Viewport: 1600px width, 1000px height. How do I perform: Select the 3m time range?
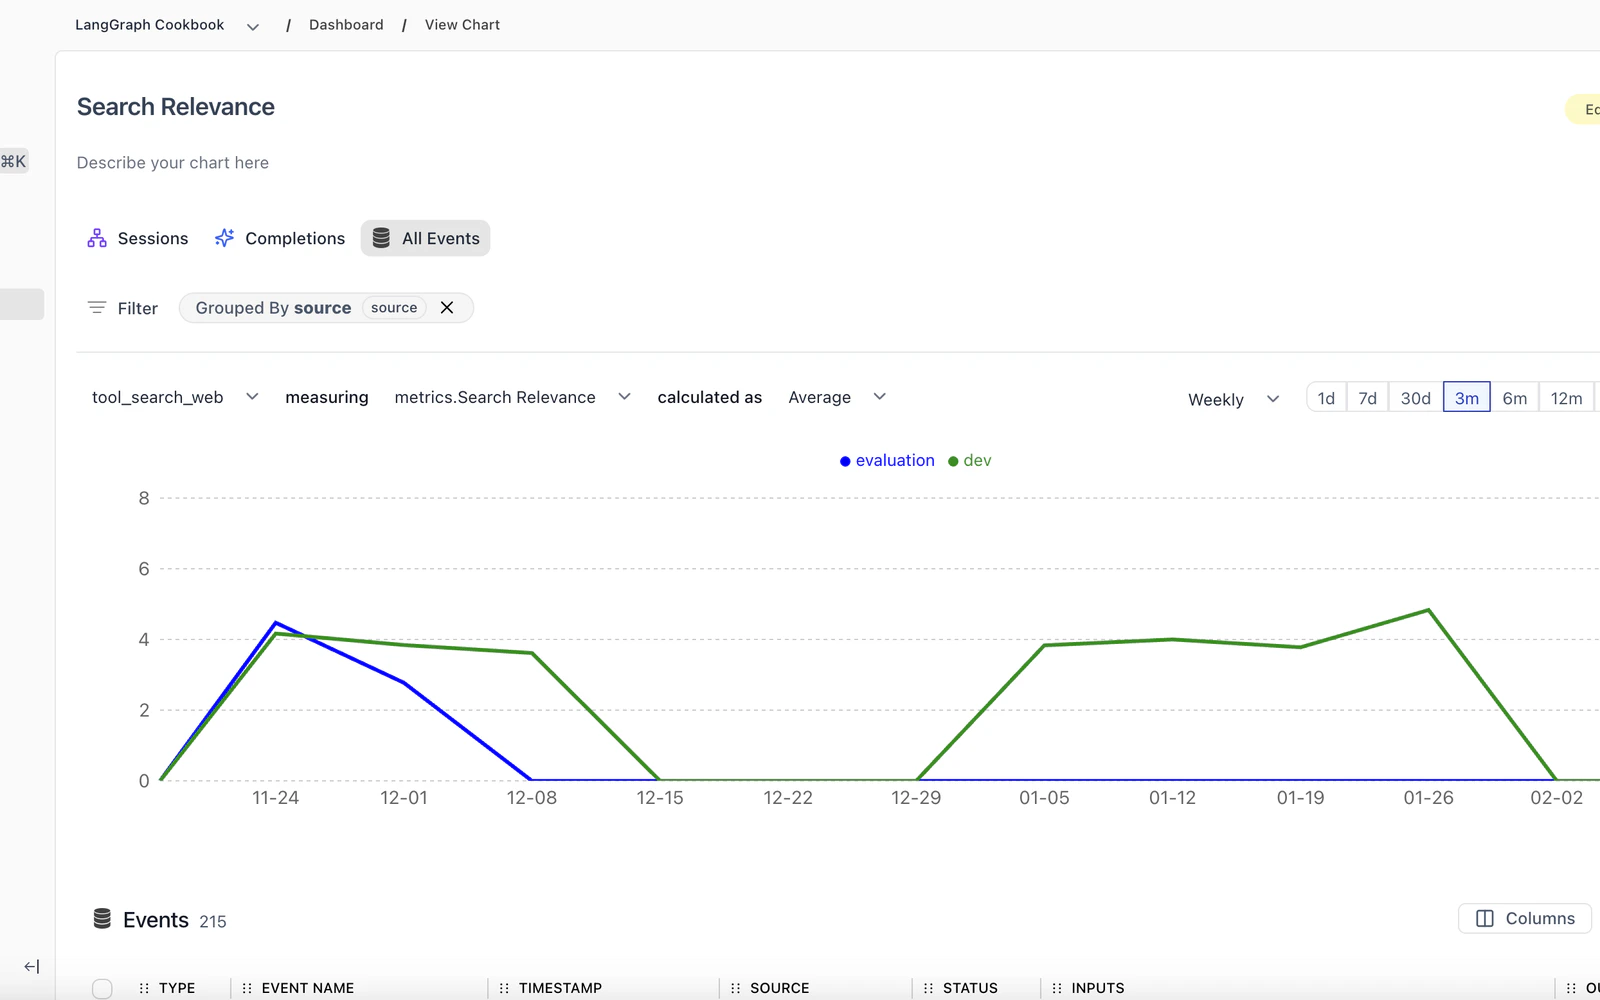(x=1467, y=398)
